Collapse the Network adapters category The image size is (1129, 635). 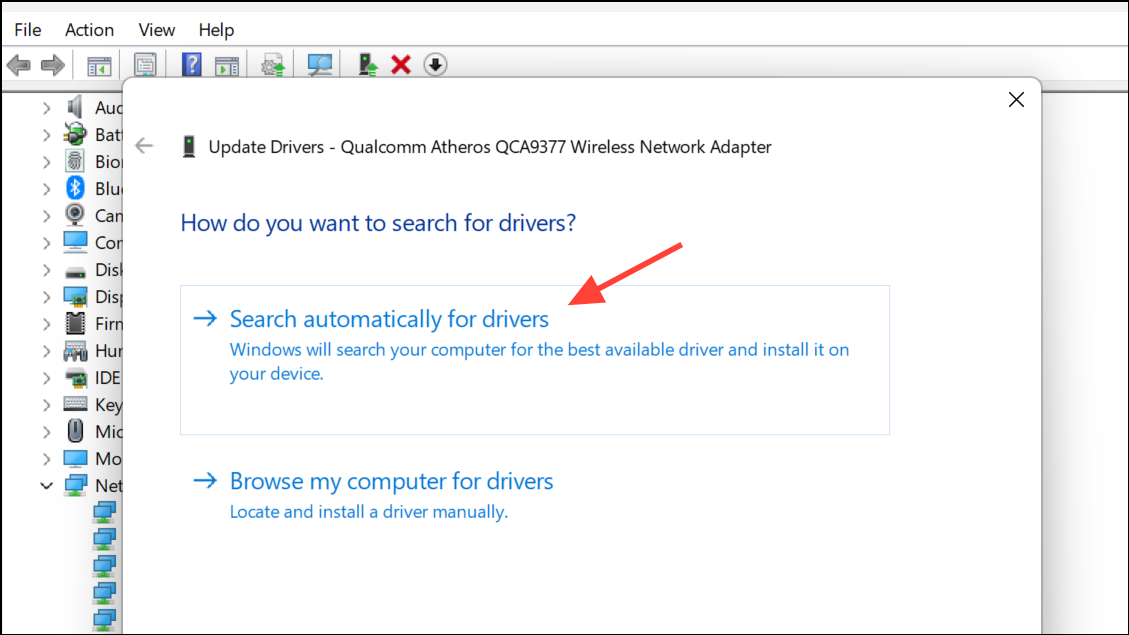point(46,486)
